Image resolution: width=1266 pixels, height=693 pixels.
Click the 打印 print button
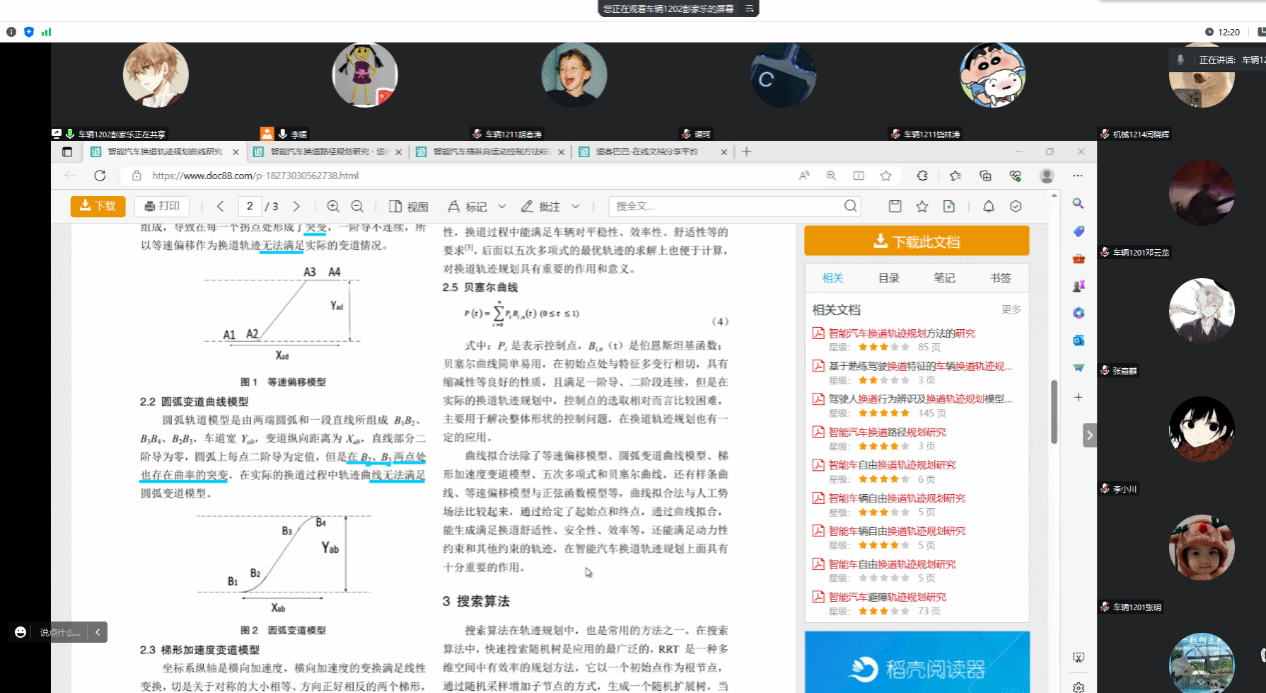[x=162, y=206]
